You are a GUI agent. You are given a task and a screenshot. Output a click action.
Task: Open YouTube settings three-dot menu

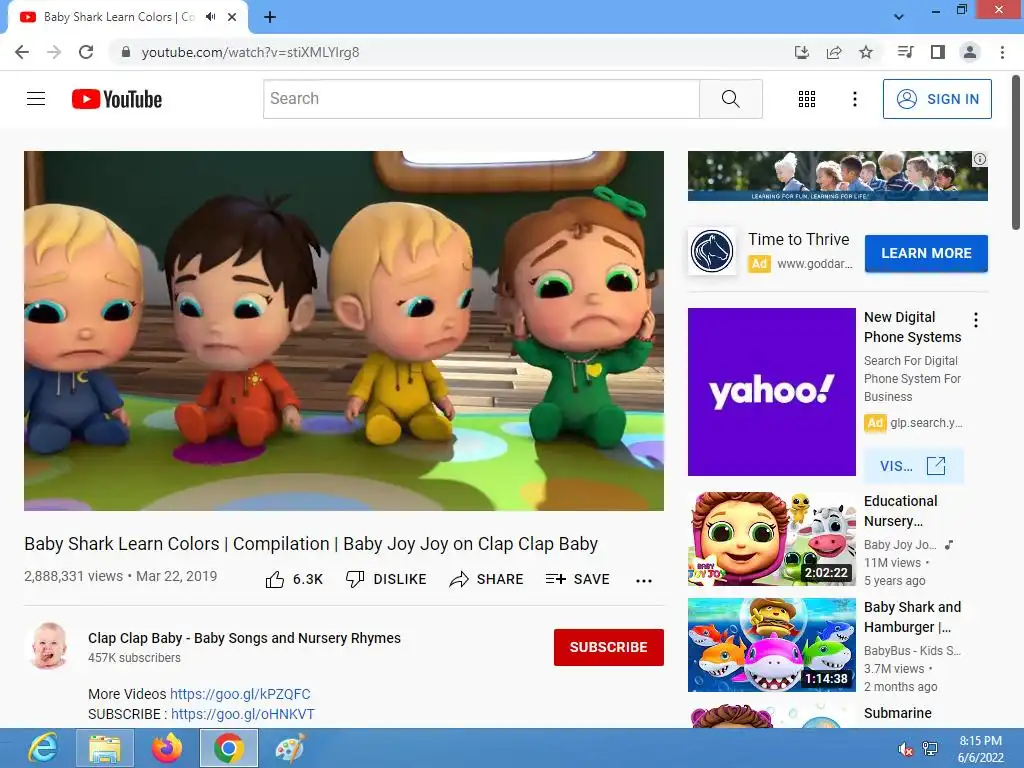coord(854,99)
